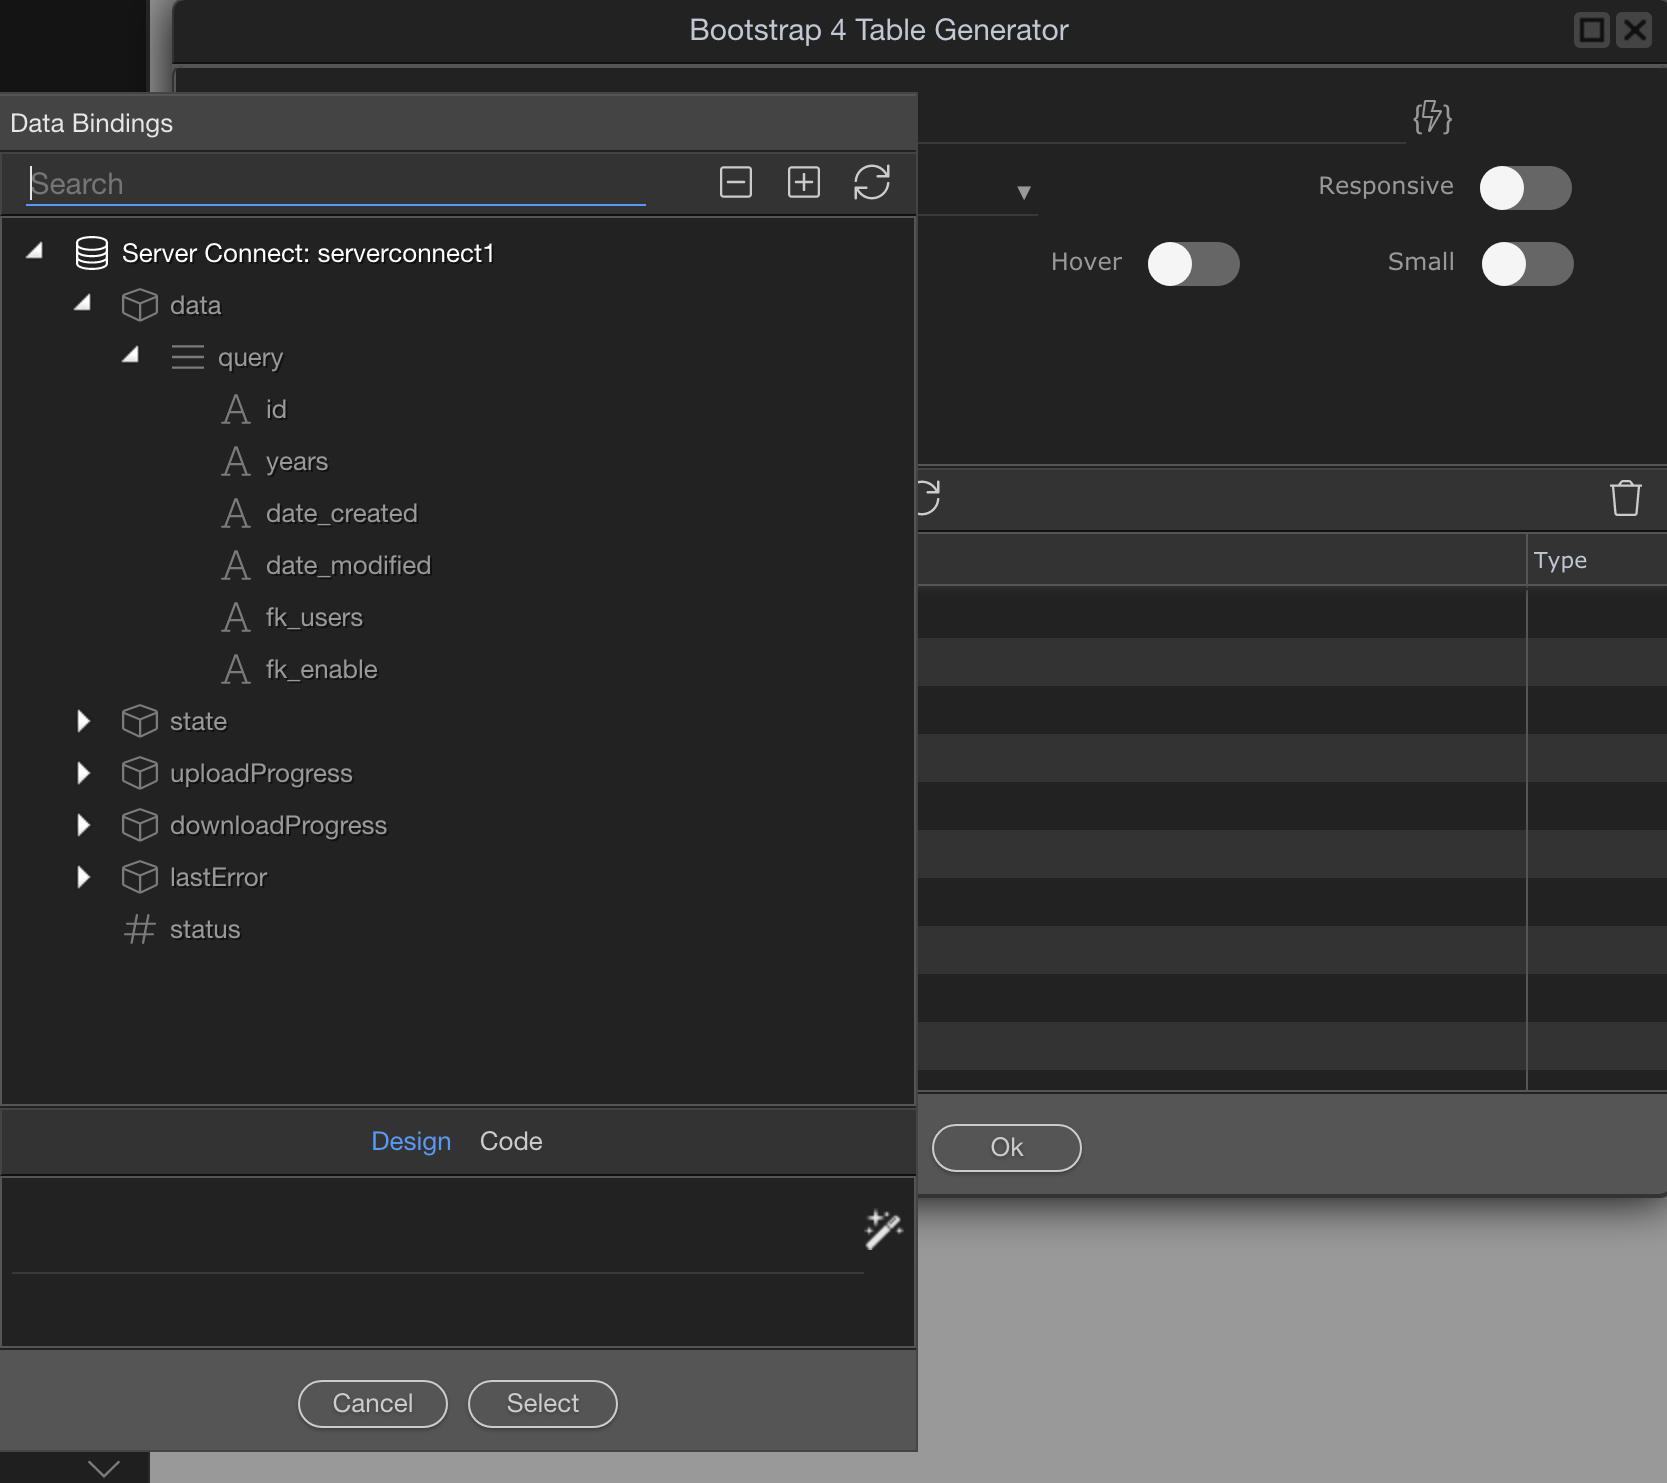Select the date_created field in tree

coord(341,513)
